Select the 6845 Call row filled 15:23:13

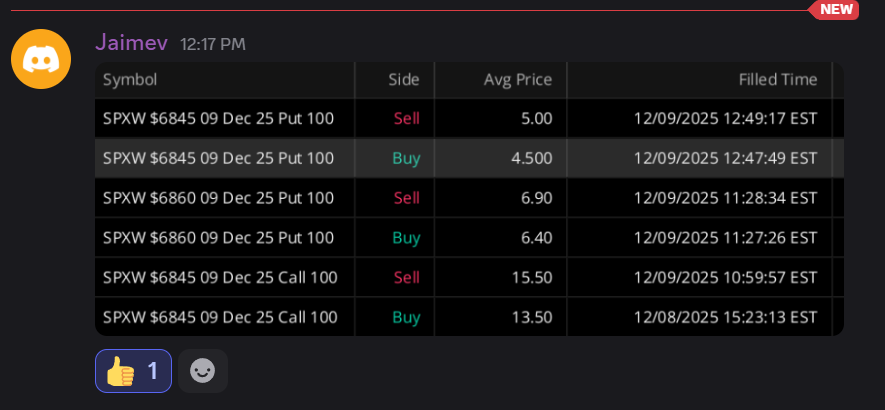pos(469,317)
